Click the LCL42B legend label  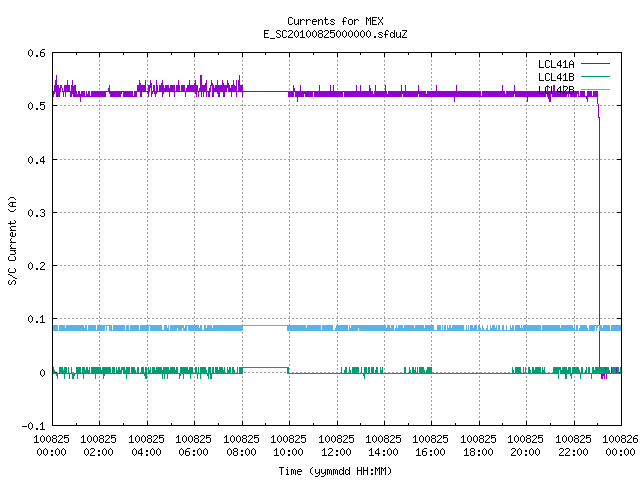tap(556, 90)
